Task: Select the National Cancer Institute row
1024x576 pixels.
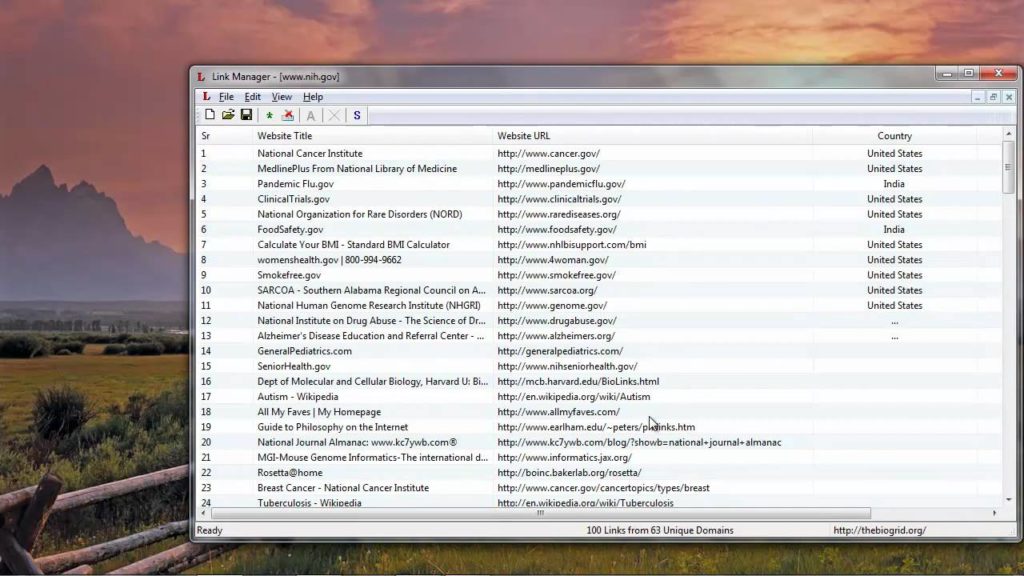Action: 599,153
